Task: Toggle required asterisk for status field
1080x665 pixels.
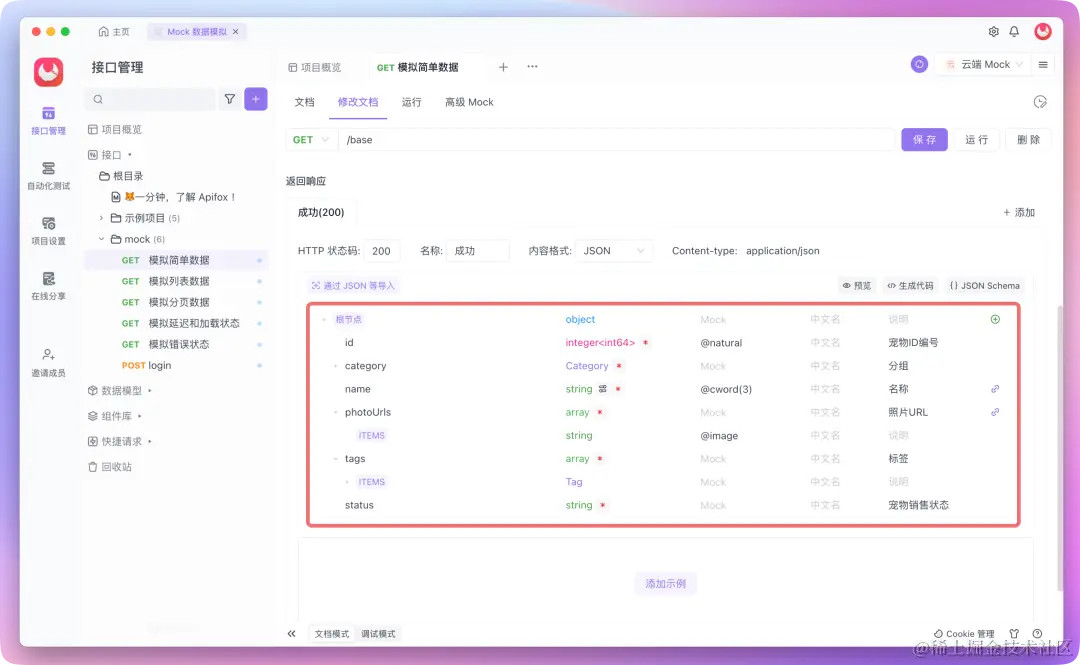Action: point(603,505)
